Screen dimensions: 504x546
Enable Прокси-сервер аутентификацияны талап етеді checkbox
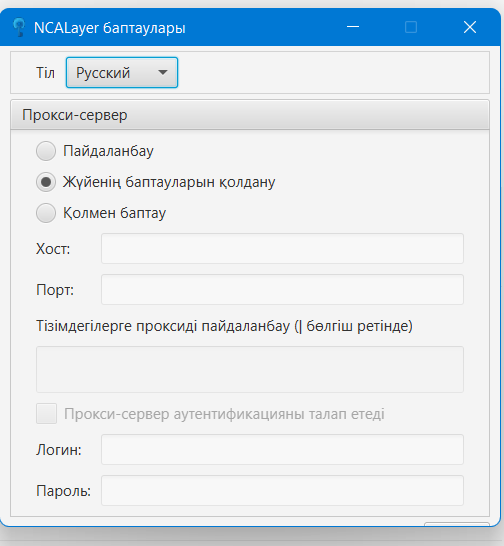tap(46, 414)
